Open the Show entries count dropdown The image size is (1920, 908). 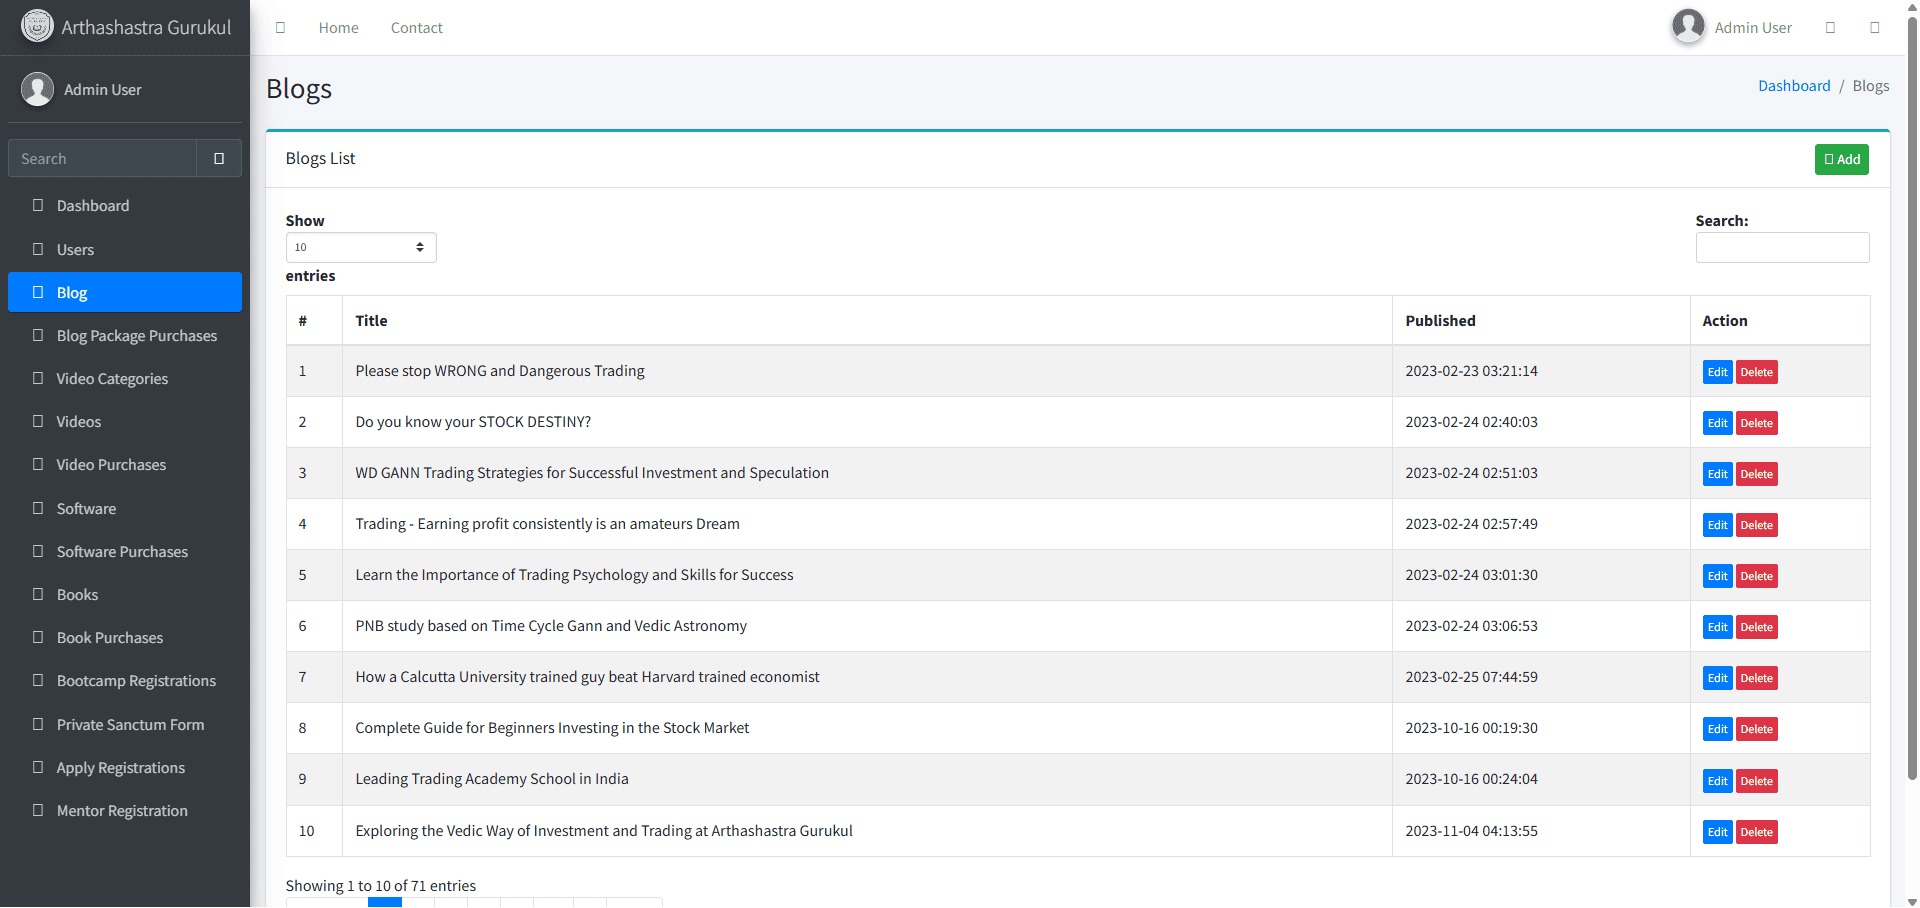pyautogui.click(x=361, y=247)
